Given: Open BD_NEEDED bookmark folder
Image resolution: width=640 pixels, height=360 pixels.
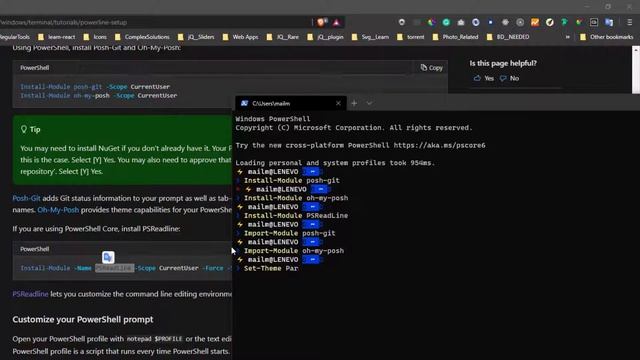Looking at the screenshot, I should click(x=508, y=37).
